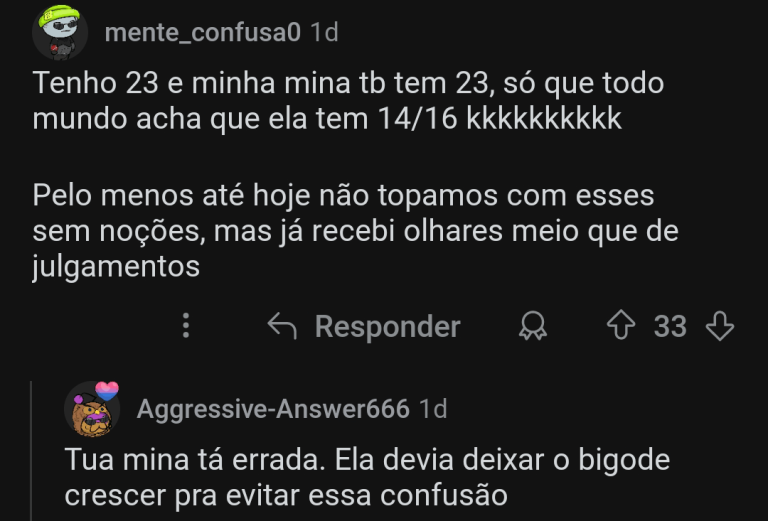Click the 'kkkkkkkkkk' laughter text
Screen dimensions: 768x521
pos(544,119)
